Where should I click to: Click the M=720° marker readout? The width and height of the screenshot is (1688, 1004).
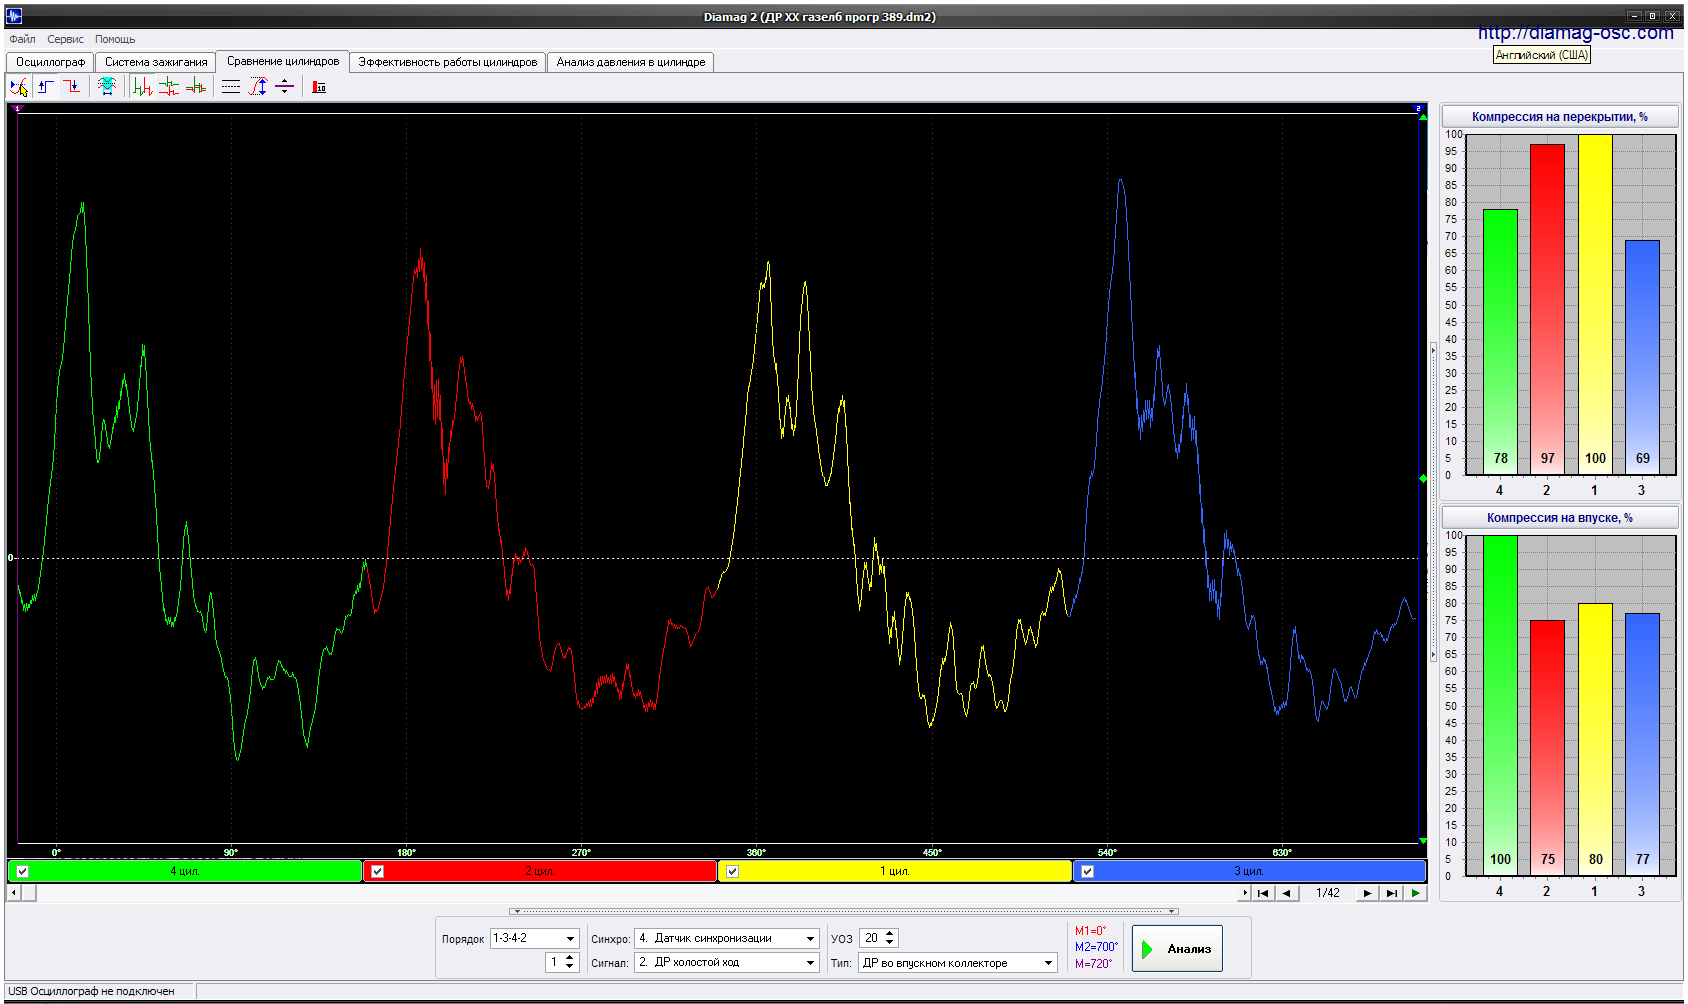click(x=1093, y=964)
